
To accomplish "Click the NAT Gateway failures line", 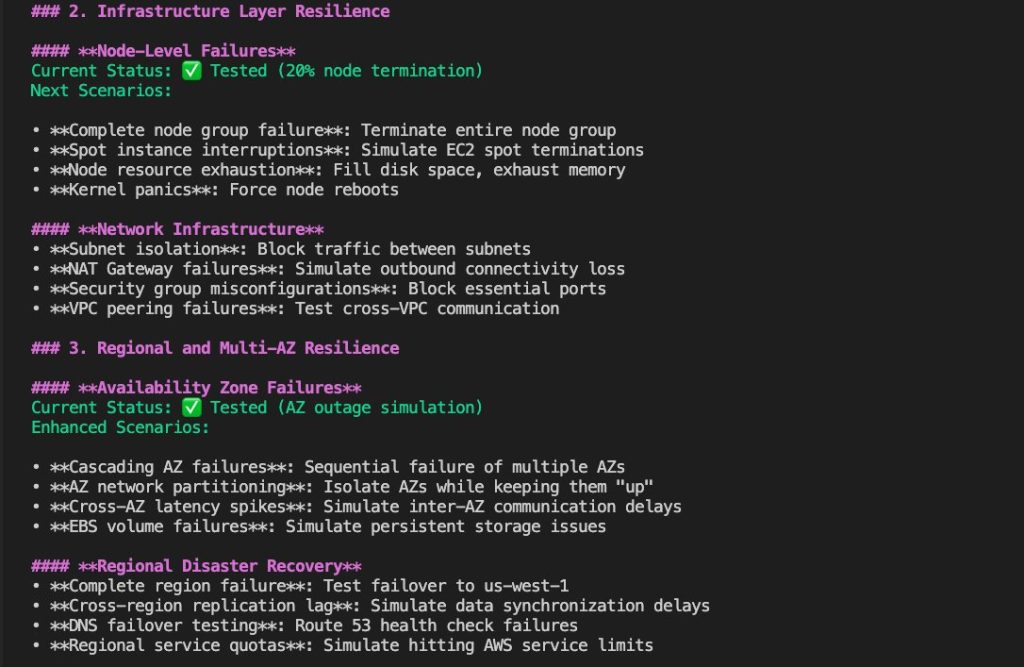I will 328,269.
